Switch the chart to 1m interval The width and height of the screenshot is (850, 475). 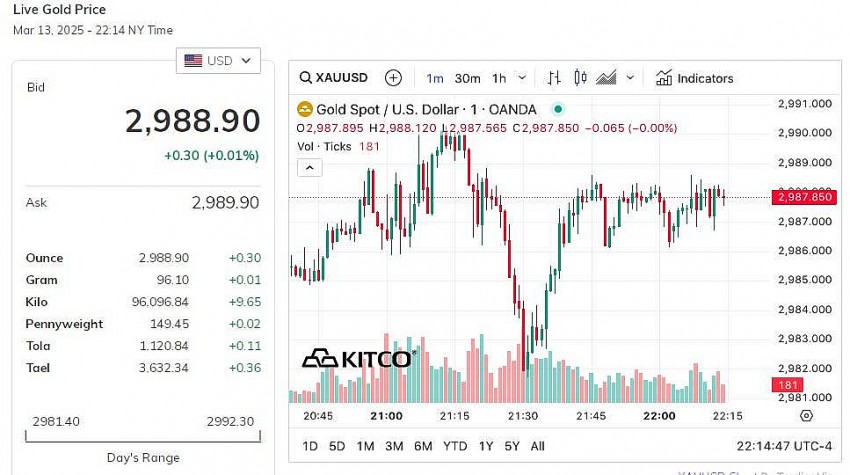[x=435, y=78]
